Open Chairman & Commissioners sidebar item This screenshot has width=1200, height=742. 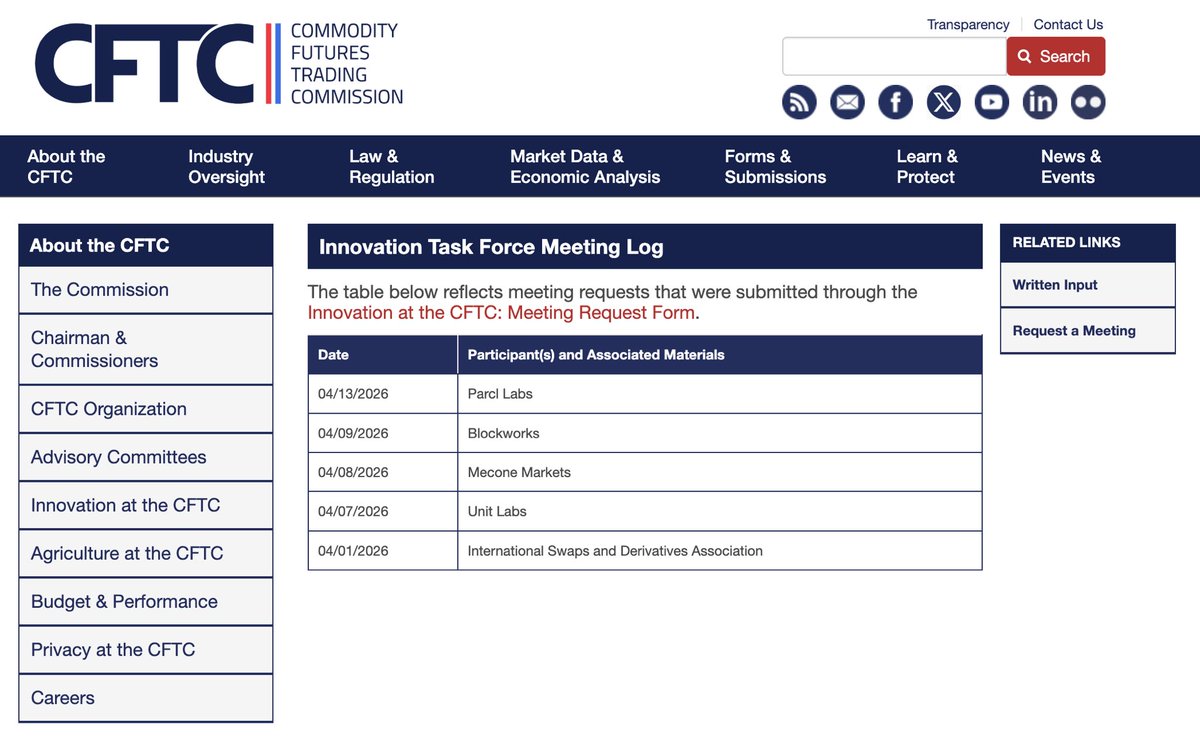click(x=146, y=349)
